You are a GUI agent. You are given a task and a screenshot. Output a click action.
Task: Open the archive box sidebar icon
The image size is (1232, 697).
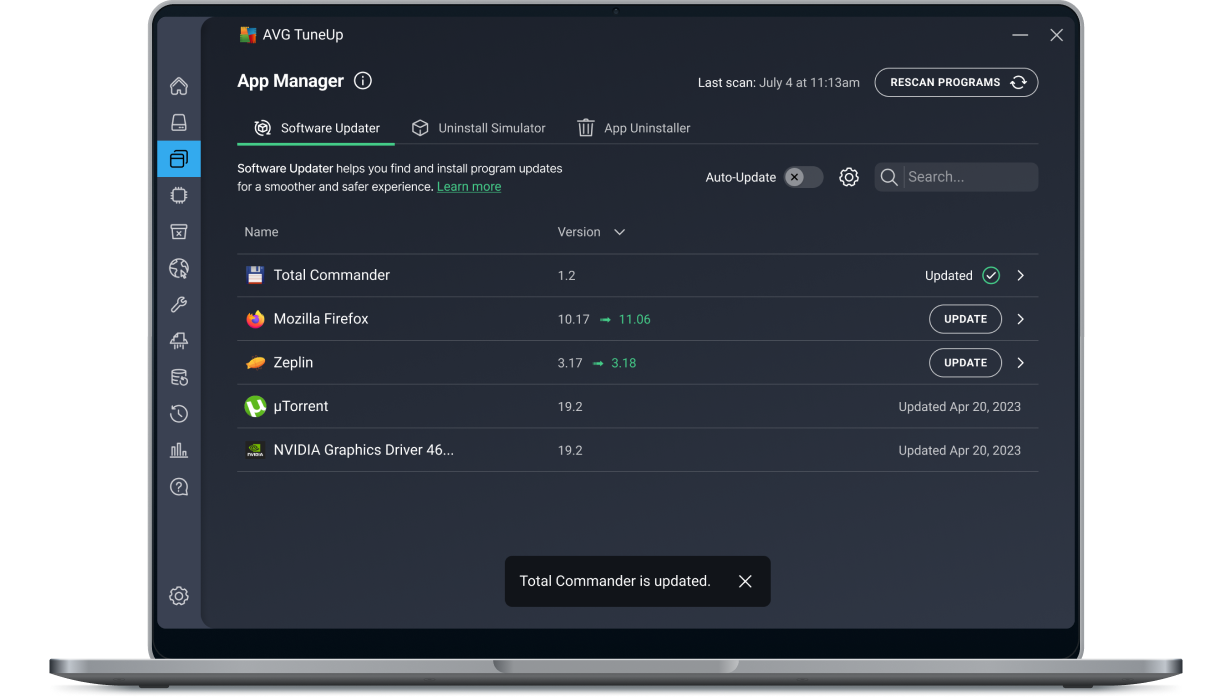tap(179, 232)
